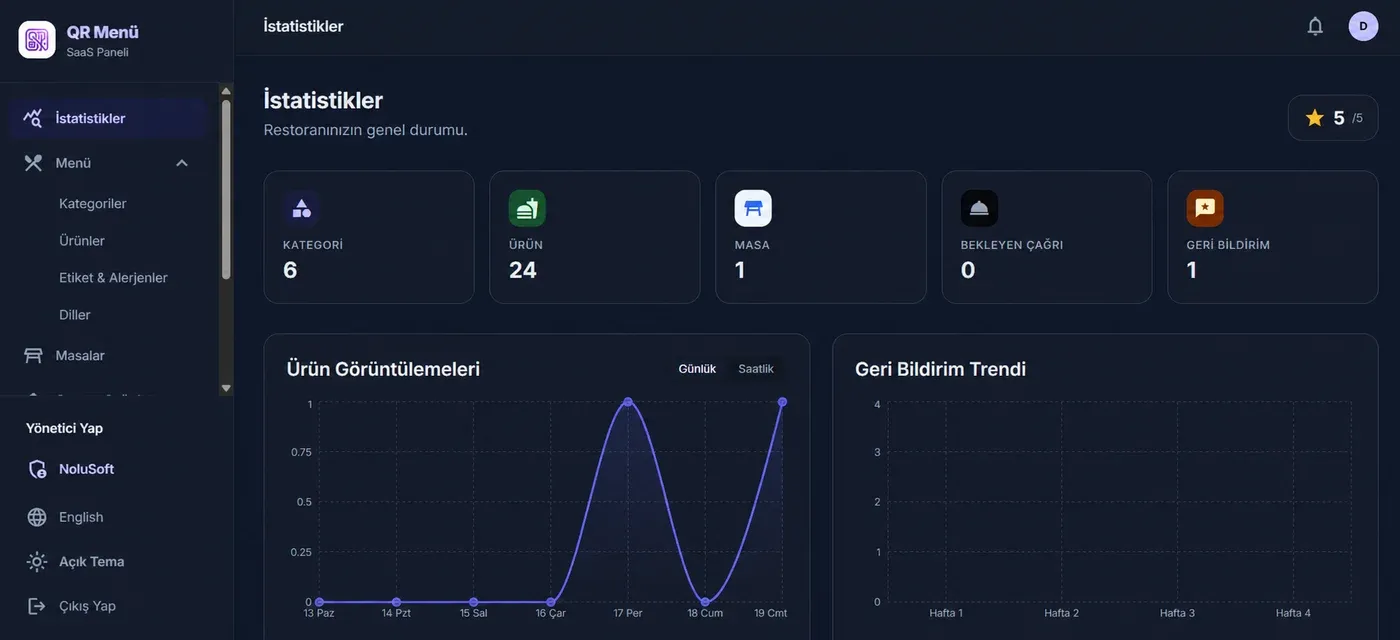Click the QR Menü logo icon
Image resolution: width=1400 pixels, height=640 pixels.
tap(37, 40)
